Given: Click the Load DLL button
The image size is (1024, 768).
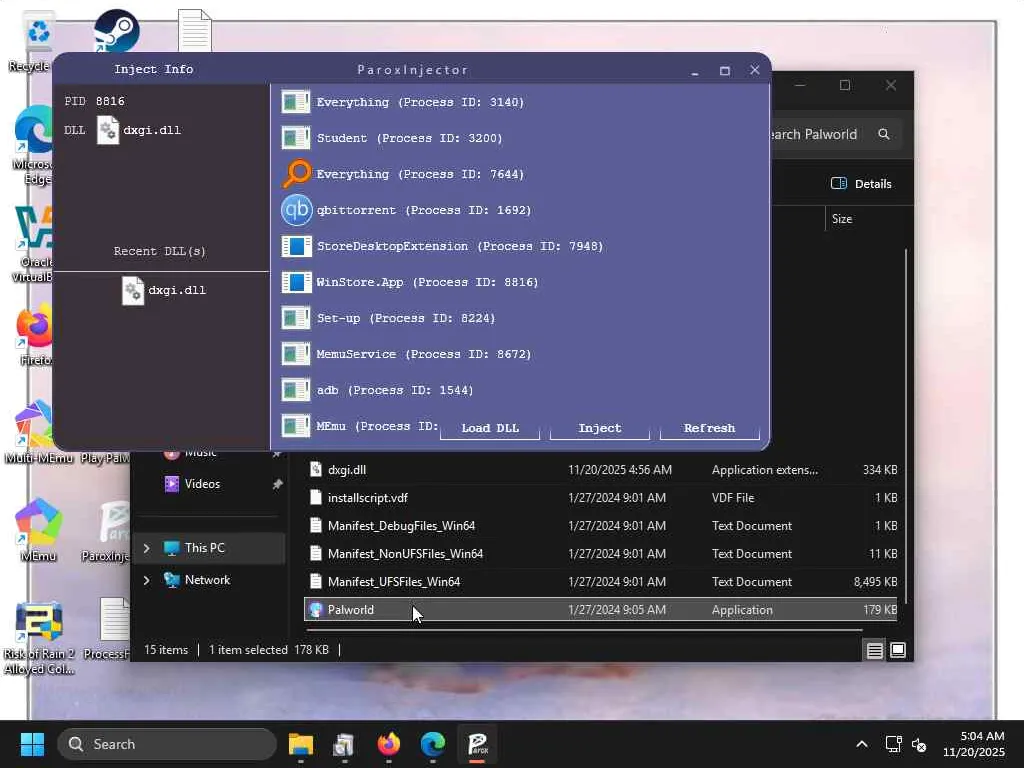Looking at the screenshot, I should coord(490,428).
